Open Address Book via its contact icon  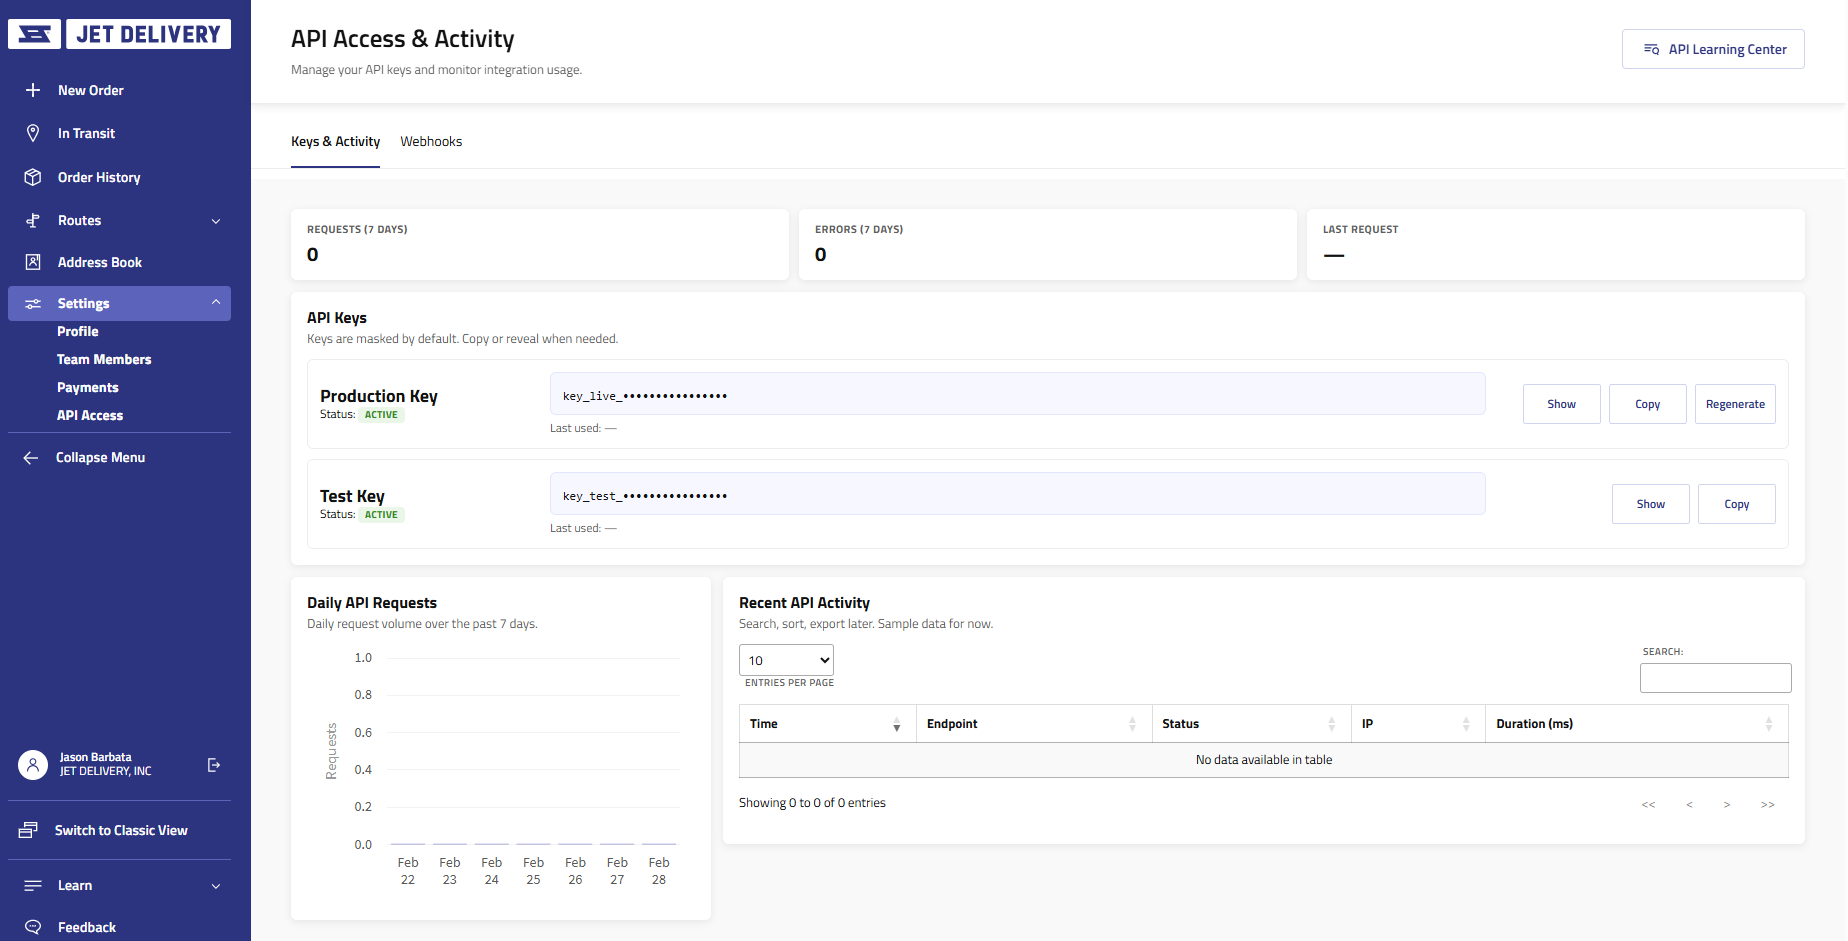(x=33, y=262)
